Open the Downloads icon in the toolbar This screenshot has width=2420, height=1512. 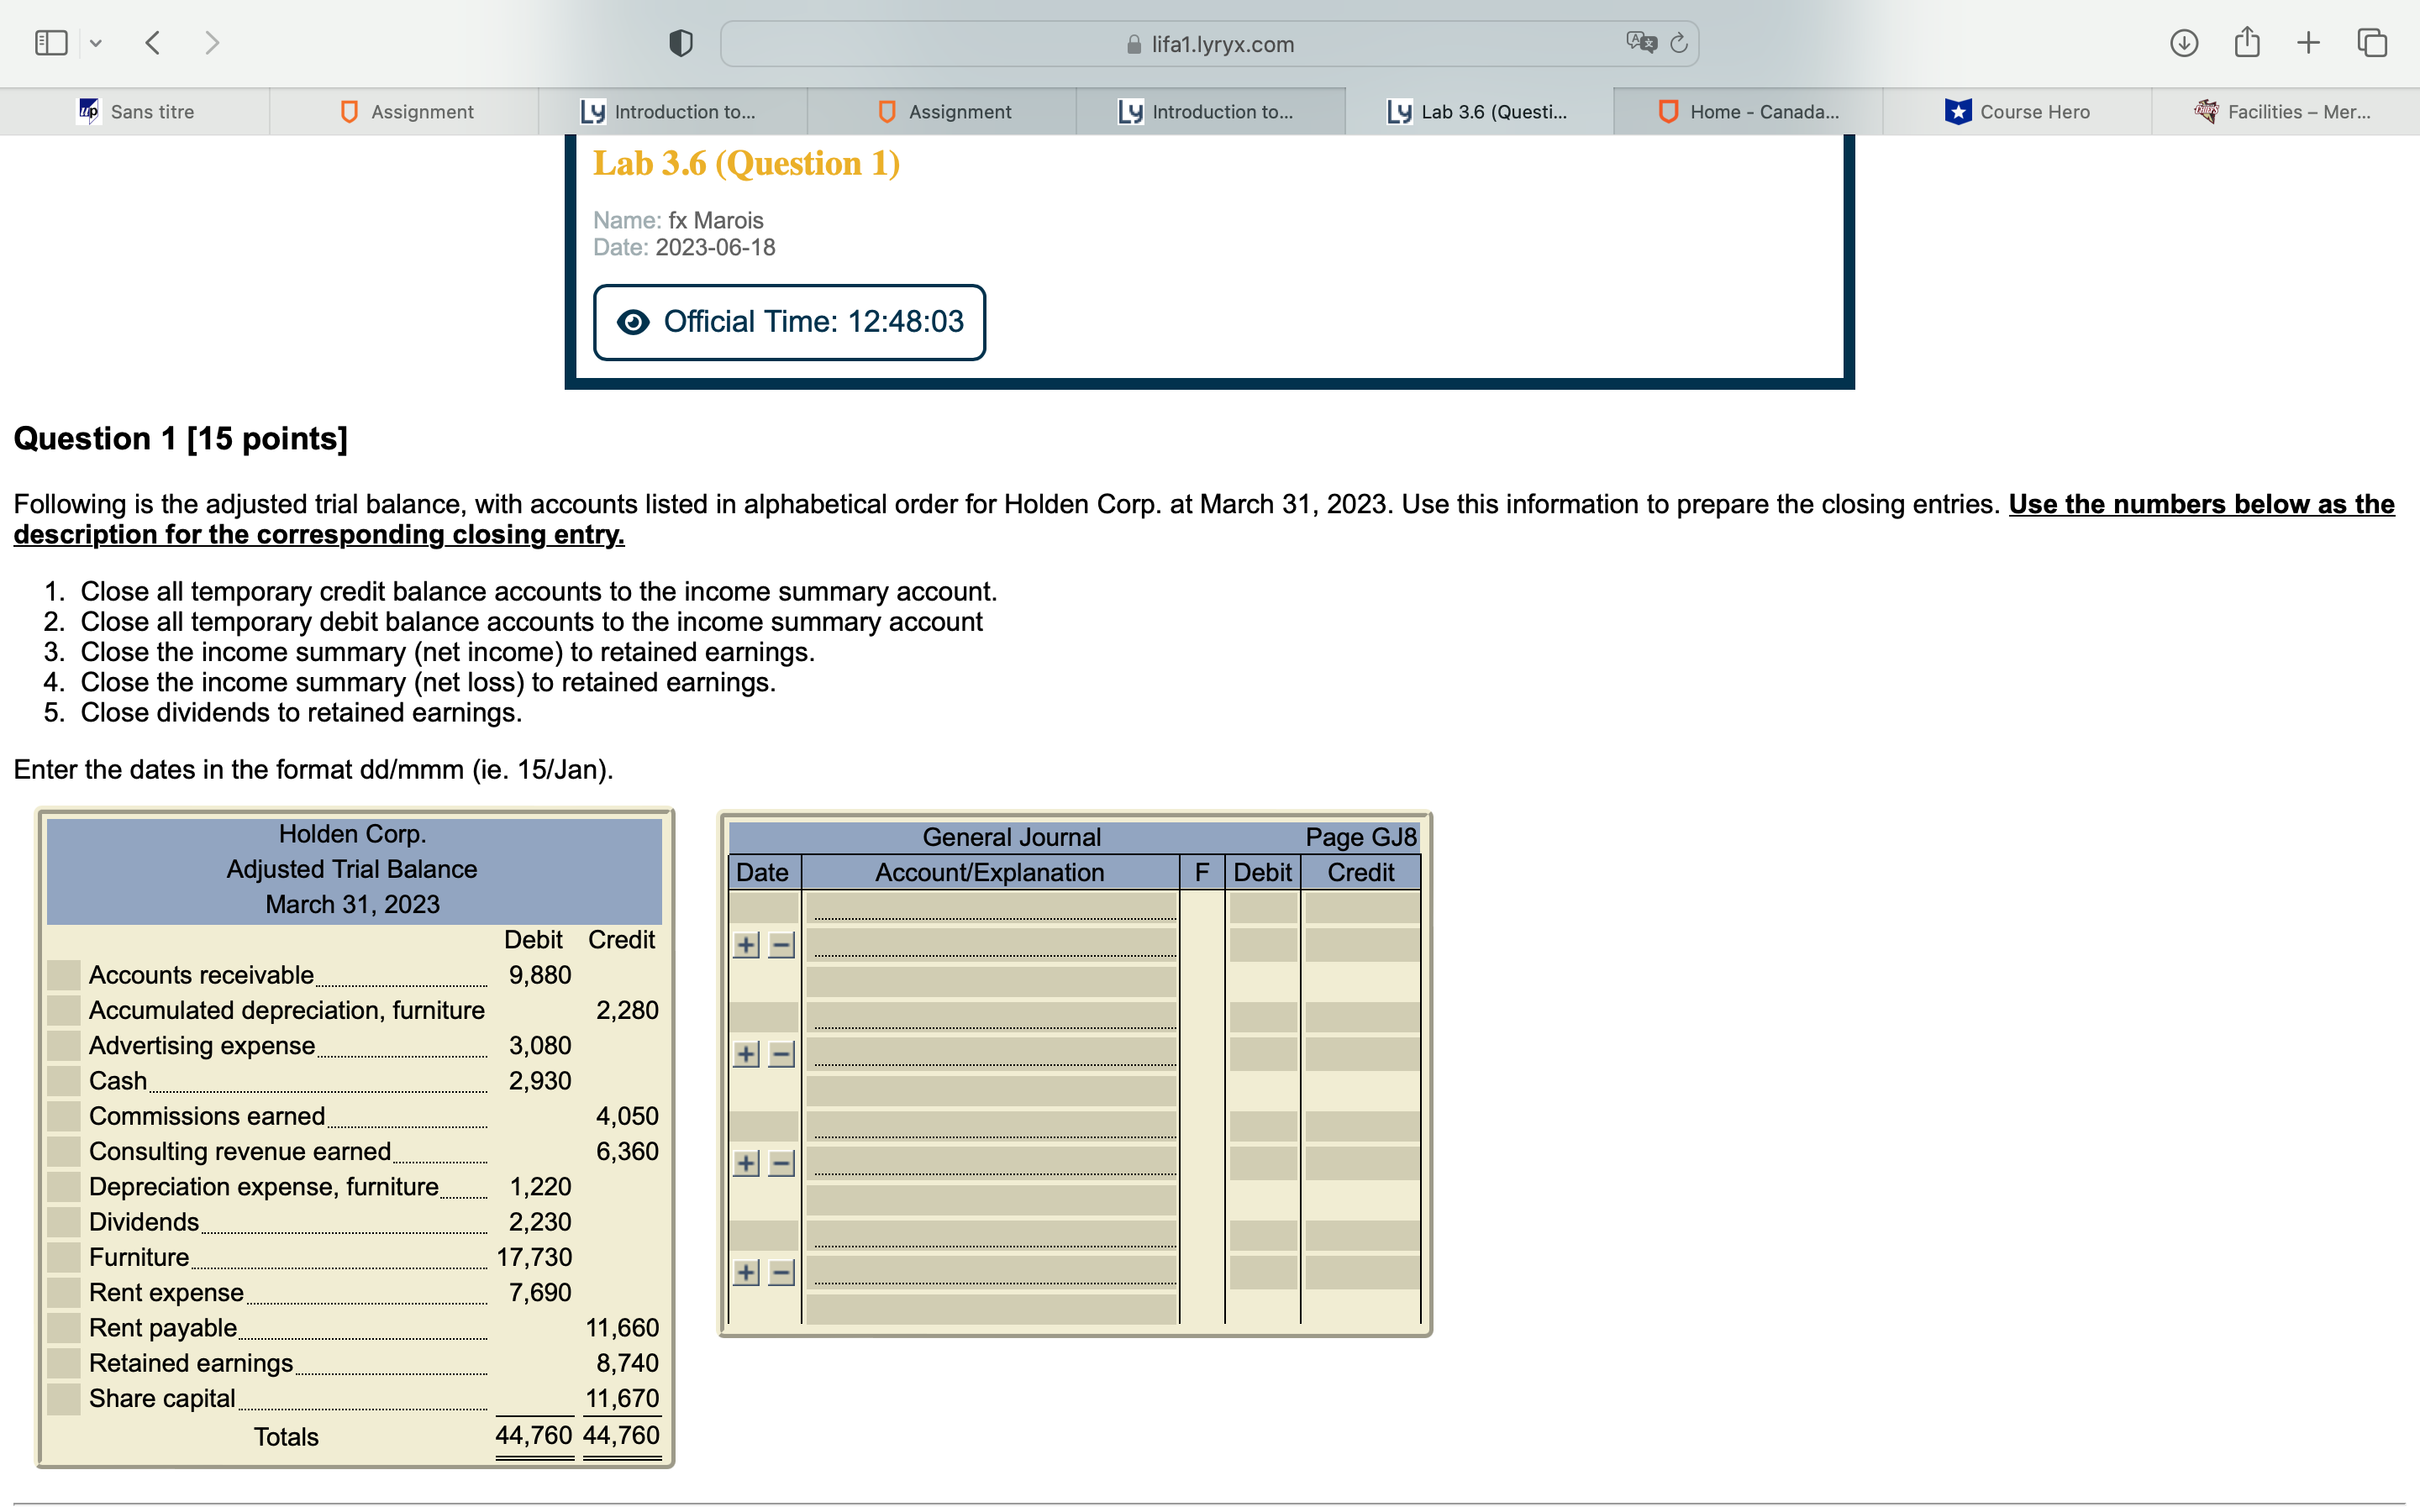pos(2185,42)
